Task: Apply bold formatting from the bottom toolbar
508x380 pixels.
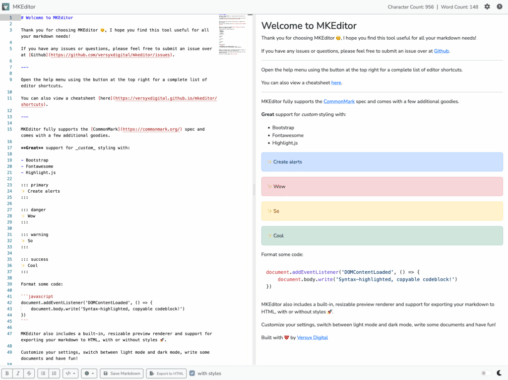Action: click(x=7, y=373)
